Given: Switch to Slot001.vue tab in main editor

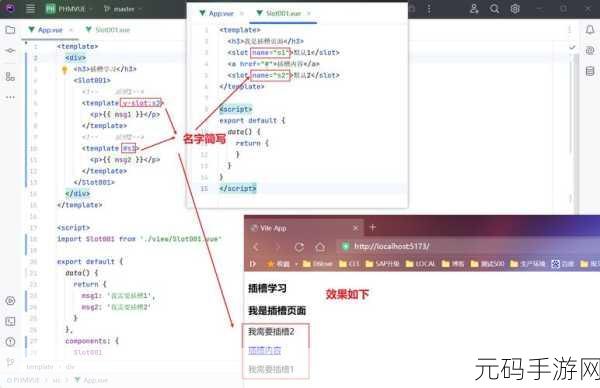Looking at the screenshot, I should [x=108, y=30].
